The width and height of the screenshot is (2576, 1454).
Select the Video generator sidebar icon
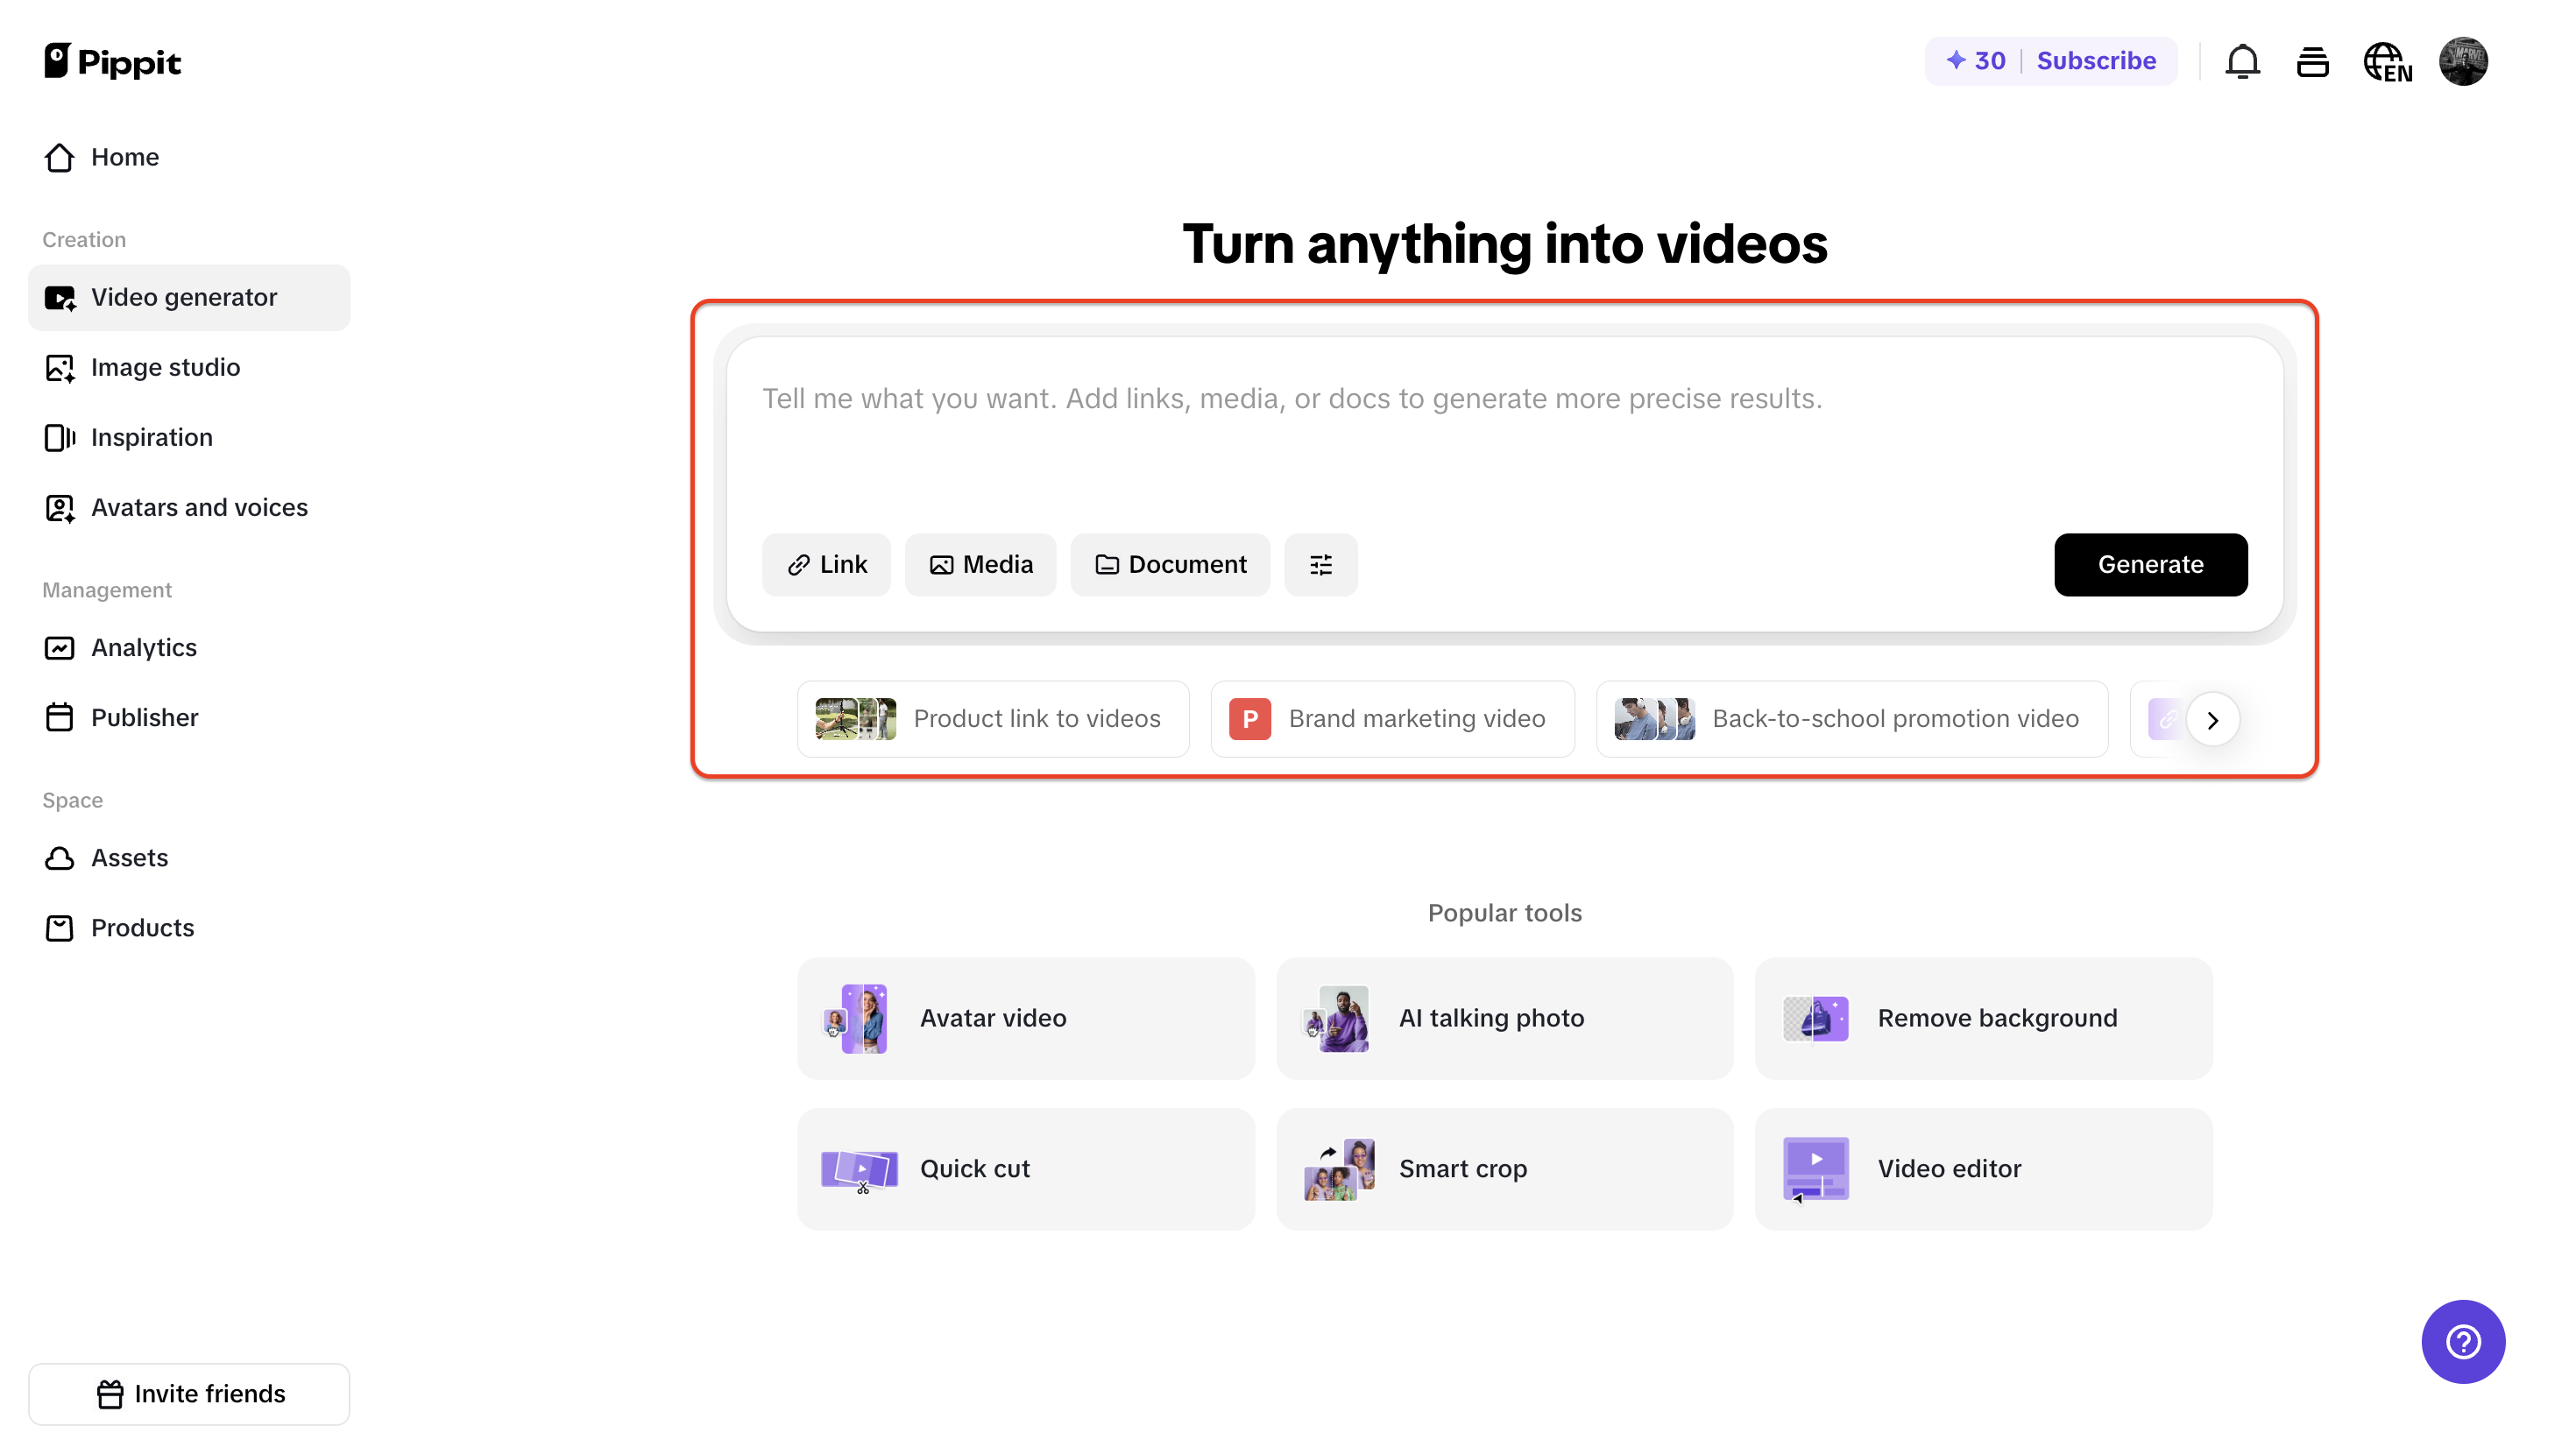click(x=60, y=297)
